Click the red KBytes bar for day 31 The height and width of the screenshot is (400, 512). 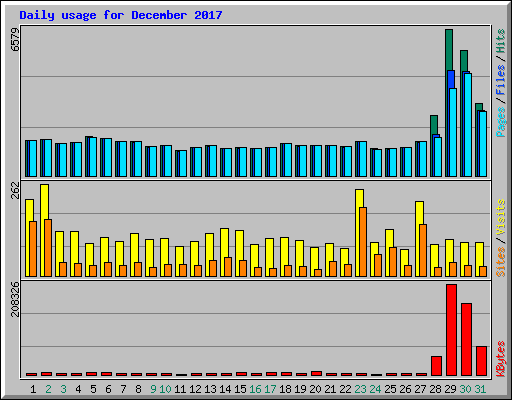pyautogui.click(x=481, y=361)
